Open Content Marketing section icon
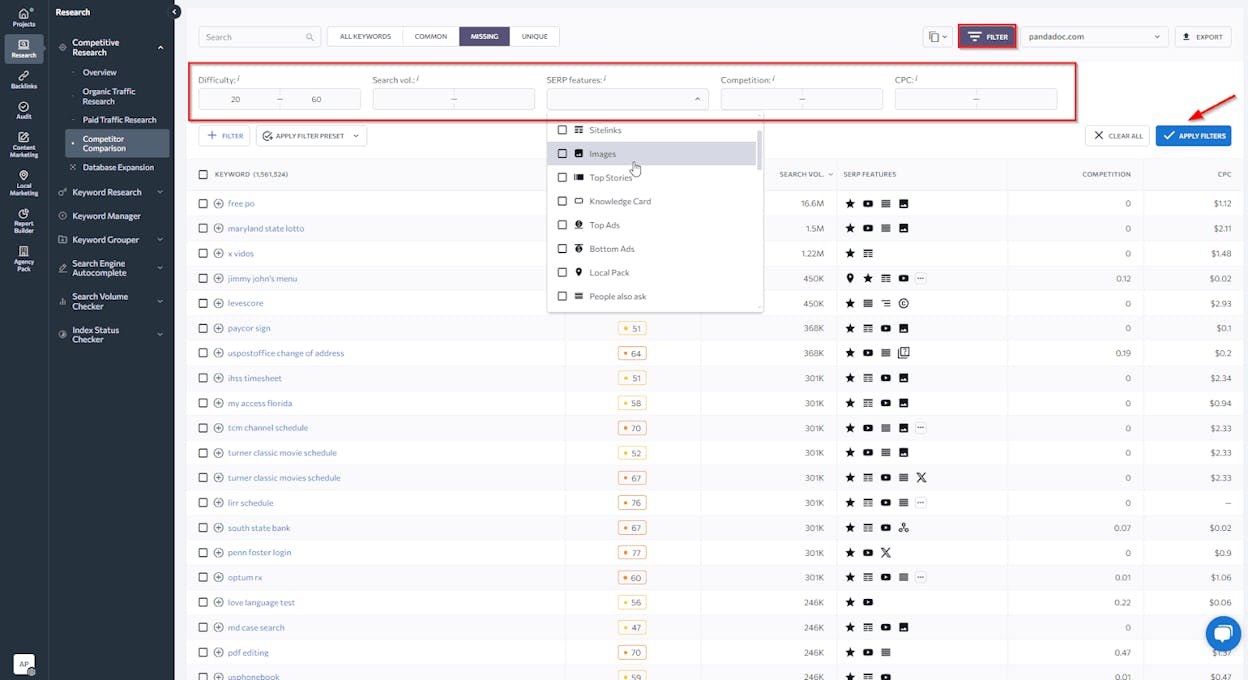1248x680 pixels. 24,145
